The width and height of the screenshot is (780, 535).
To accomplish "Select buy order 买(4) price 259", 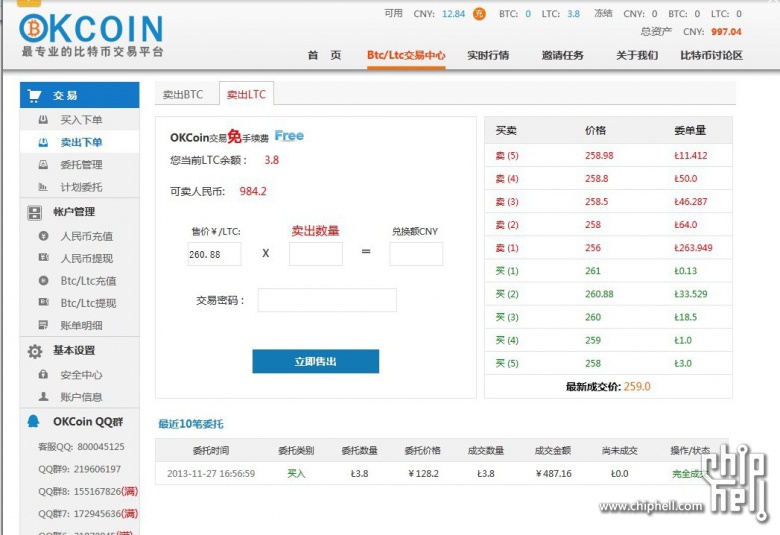I will [x=608, y=340].
